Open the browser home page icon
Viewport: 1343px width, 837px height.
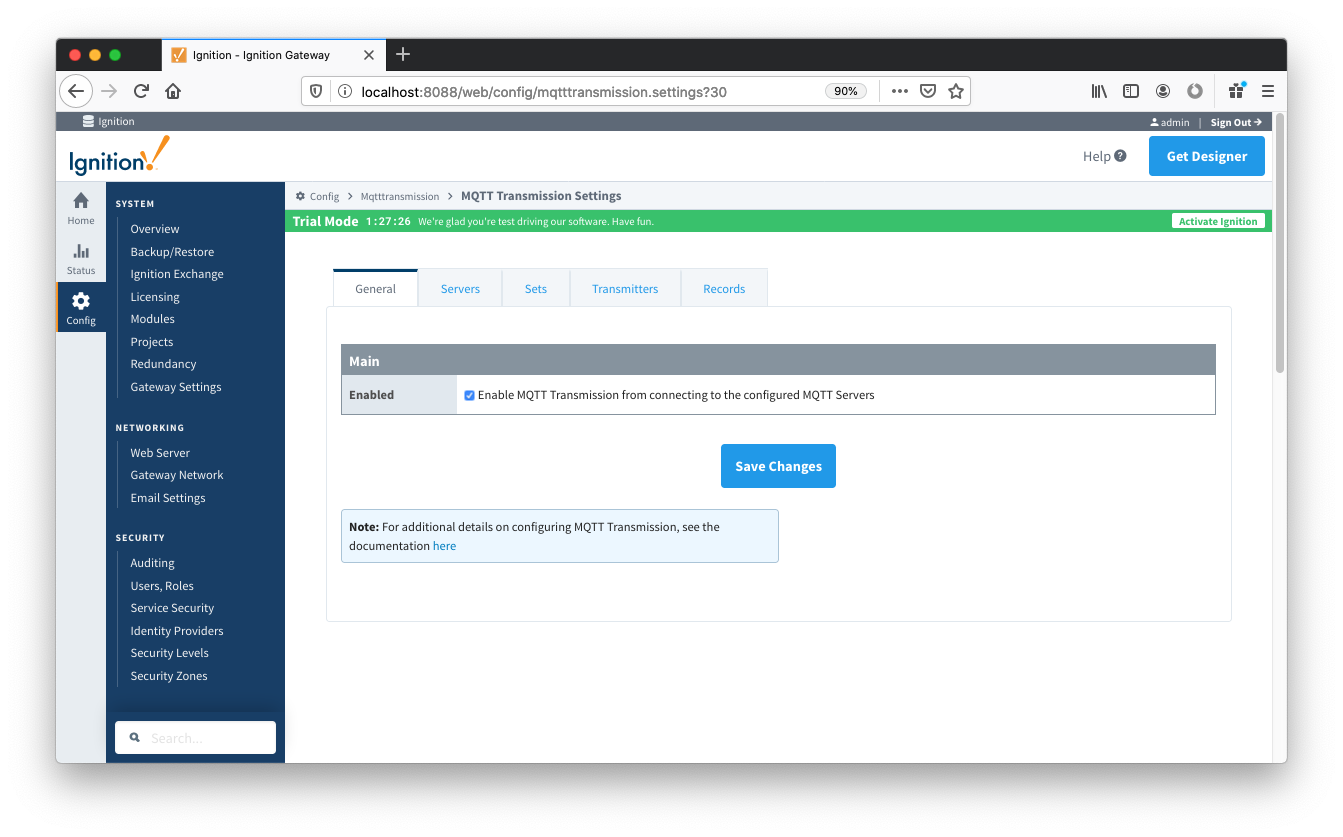pyautogui.click(x=173, y=91)
